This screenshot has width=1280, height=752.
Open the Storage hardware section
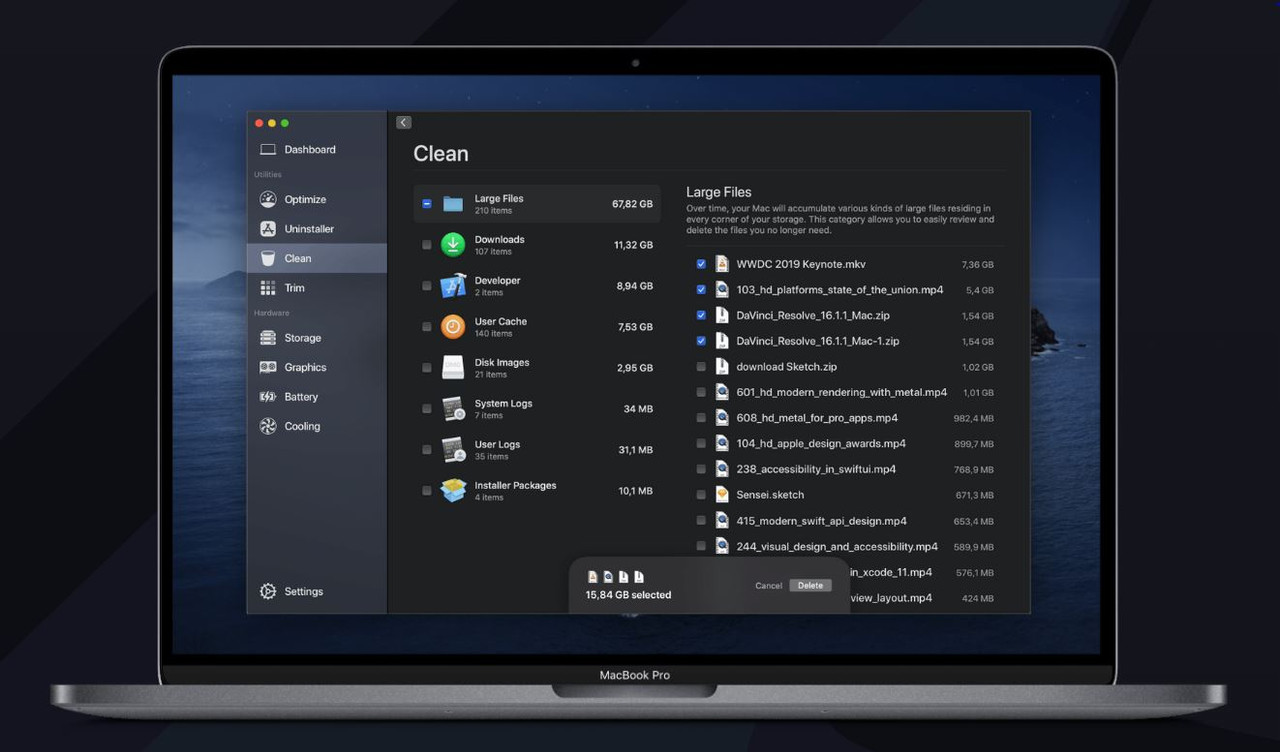coord(316,338)
